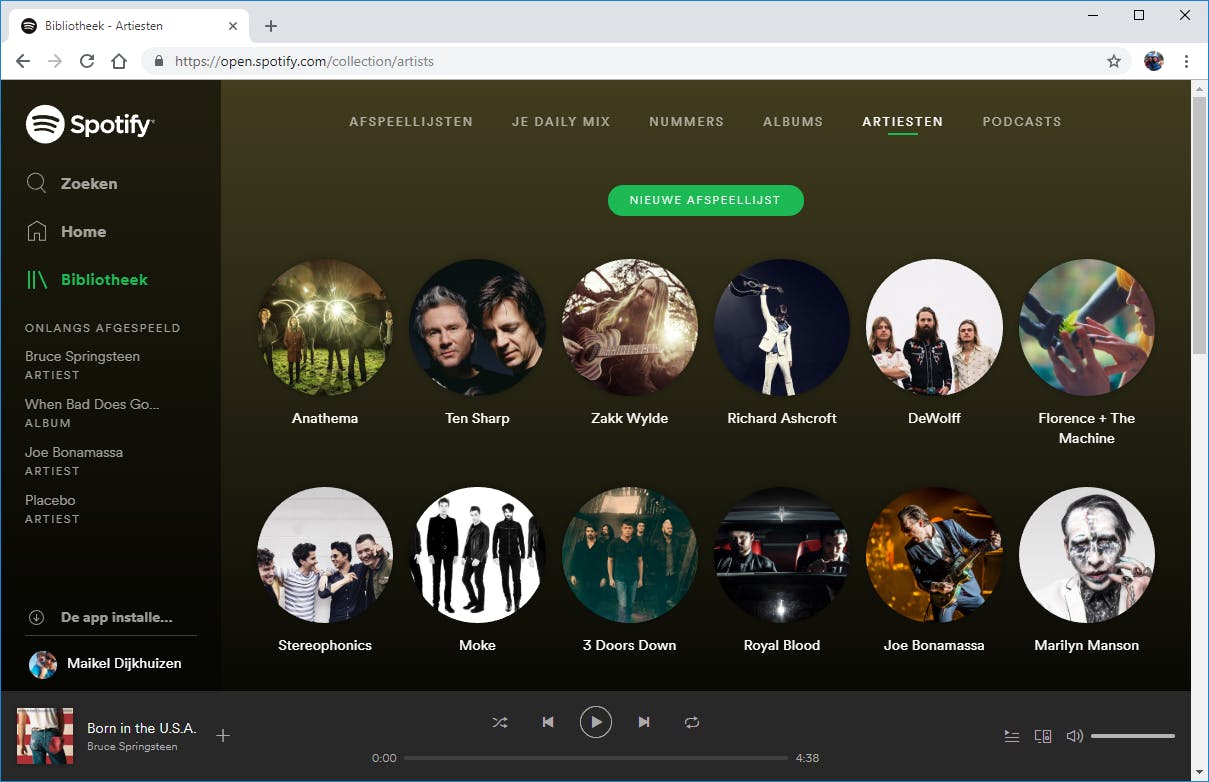
Task: Skip to previous track
Action: [x=548, y=722]
